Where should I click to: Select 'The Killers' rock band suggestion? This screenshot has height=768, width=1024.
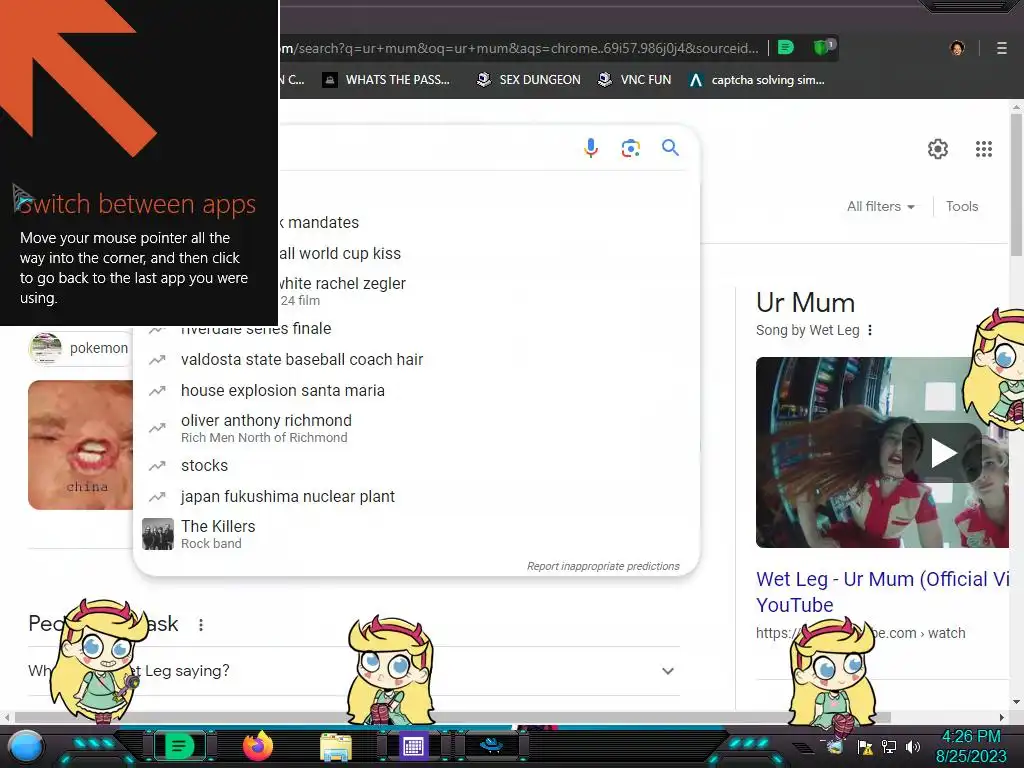point(417,534)
